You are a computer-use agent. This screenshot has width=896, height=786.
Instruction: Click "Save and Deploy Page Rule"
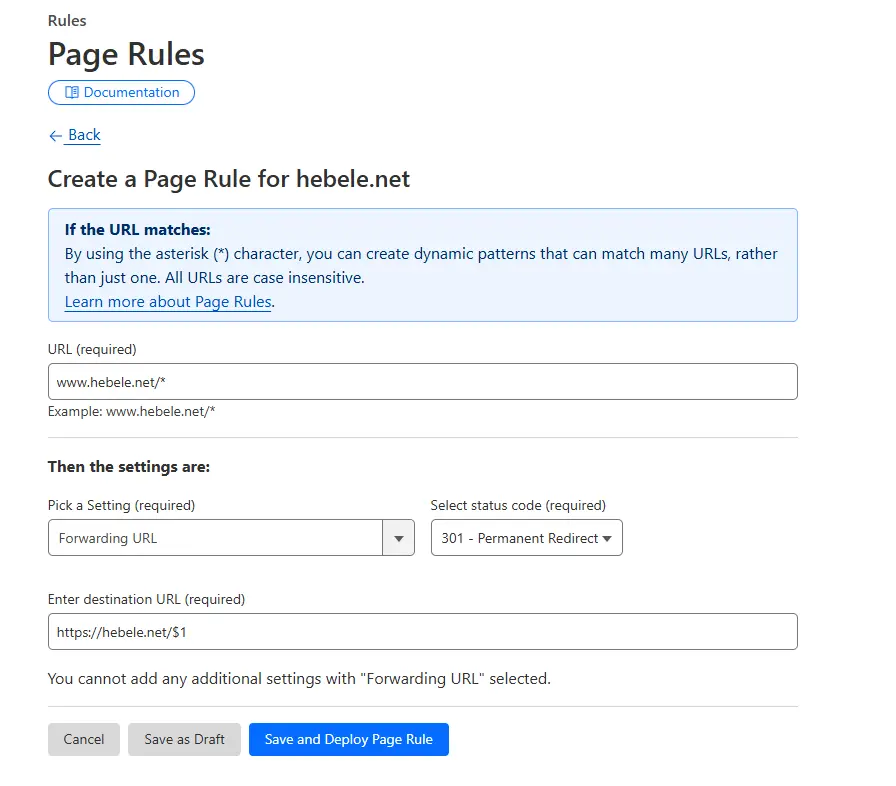click(x=348, y=739)
